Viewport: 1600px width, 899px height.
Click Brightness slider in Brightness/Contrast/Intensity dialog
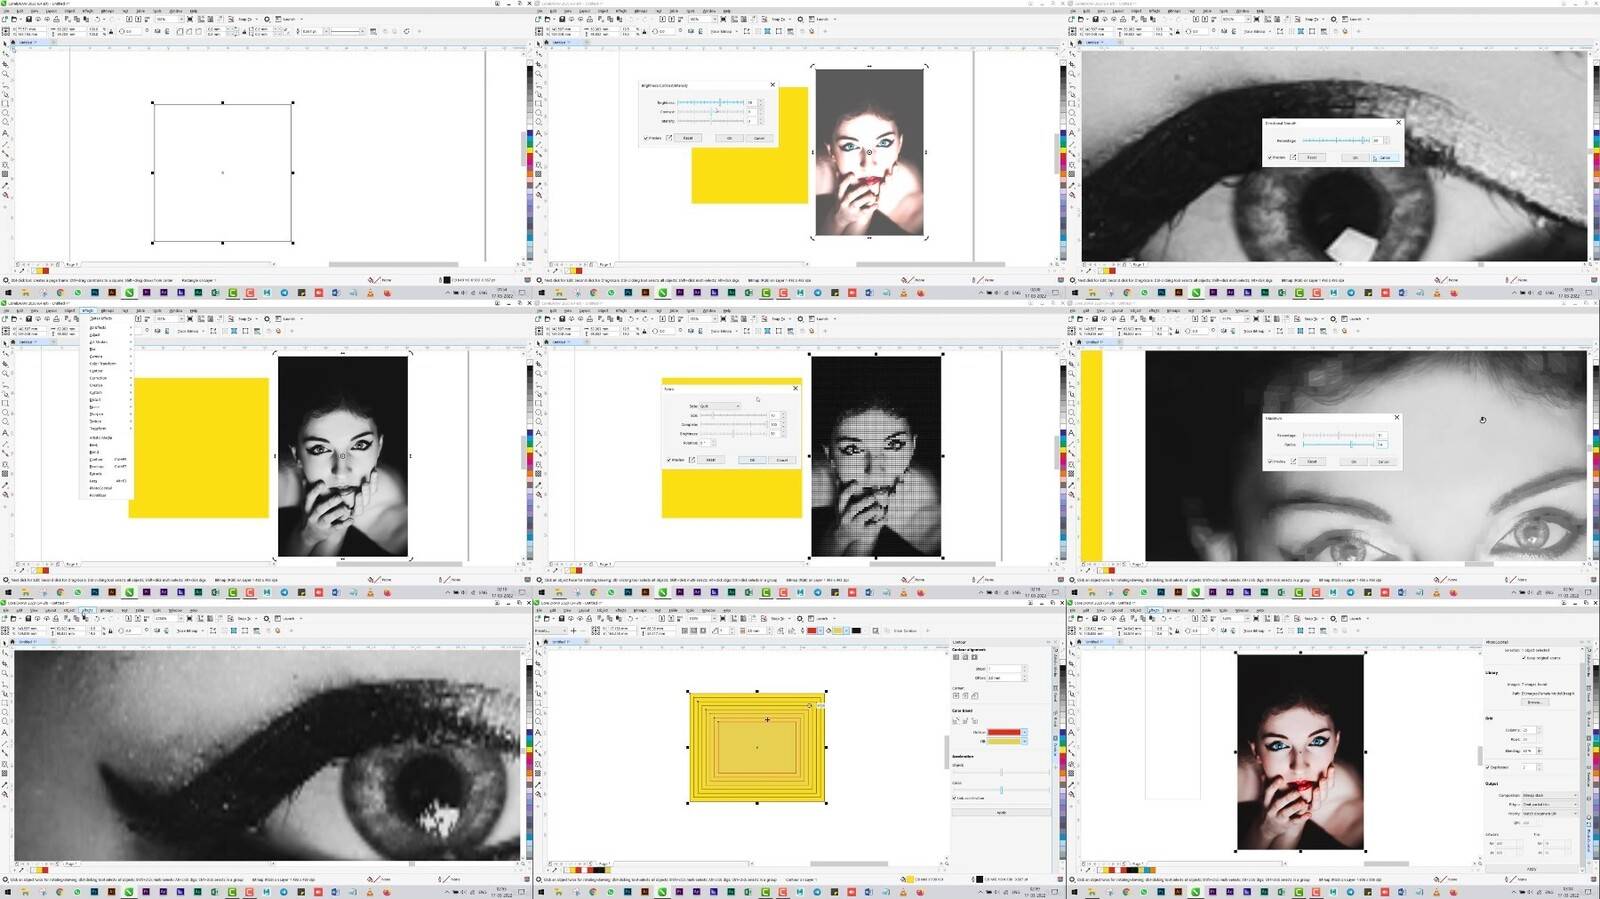coord(710,102)
